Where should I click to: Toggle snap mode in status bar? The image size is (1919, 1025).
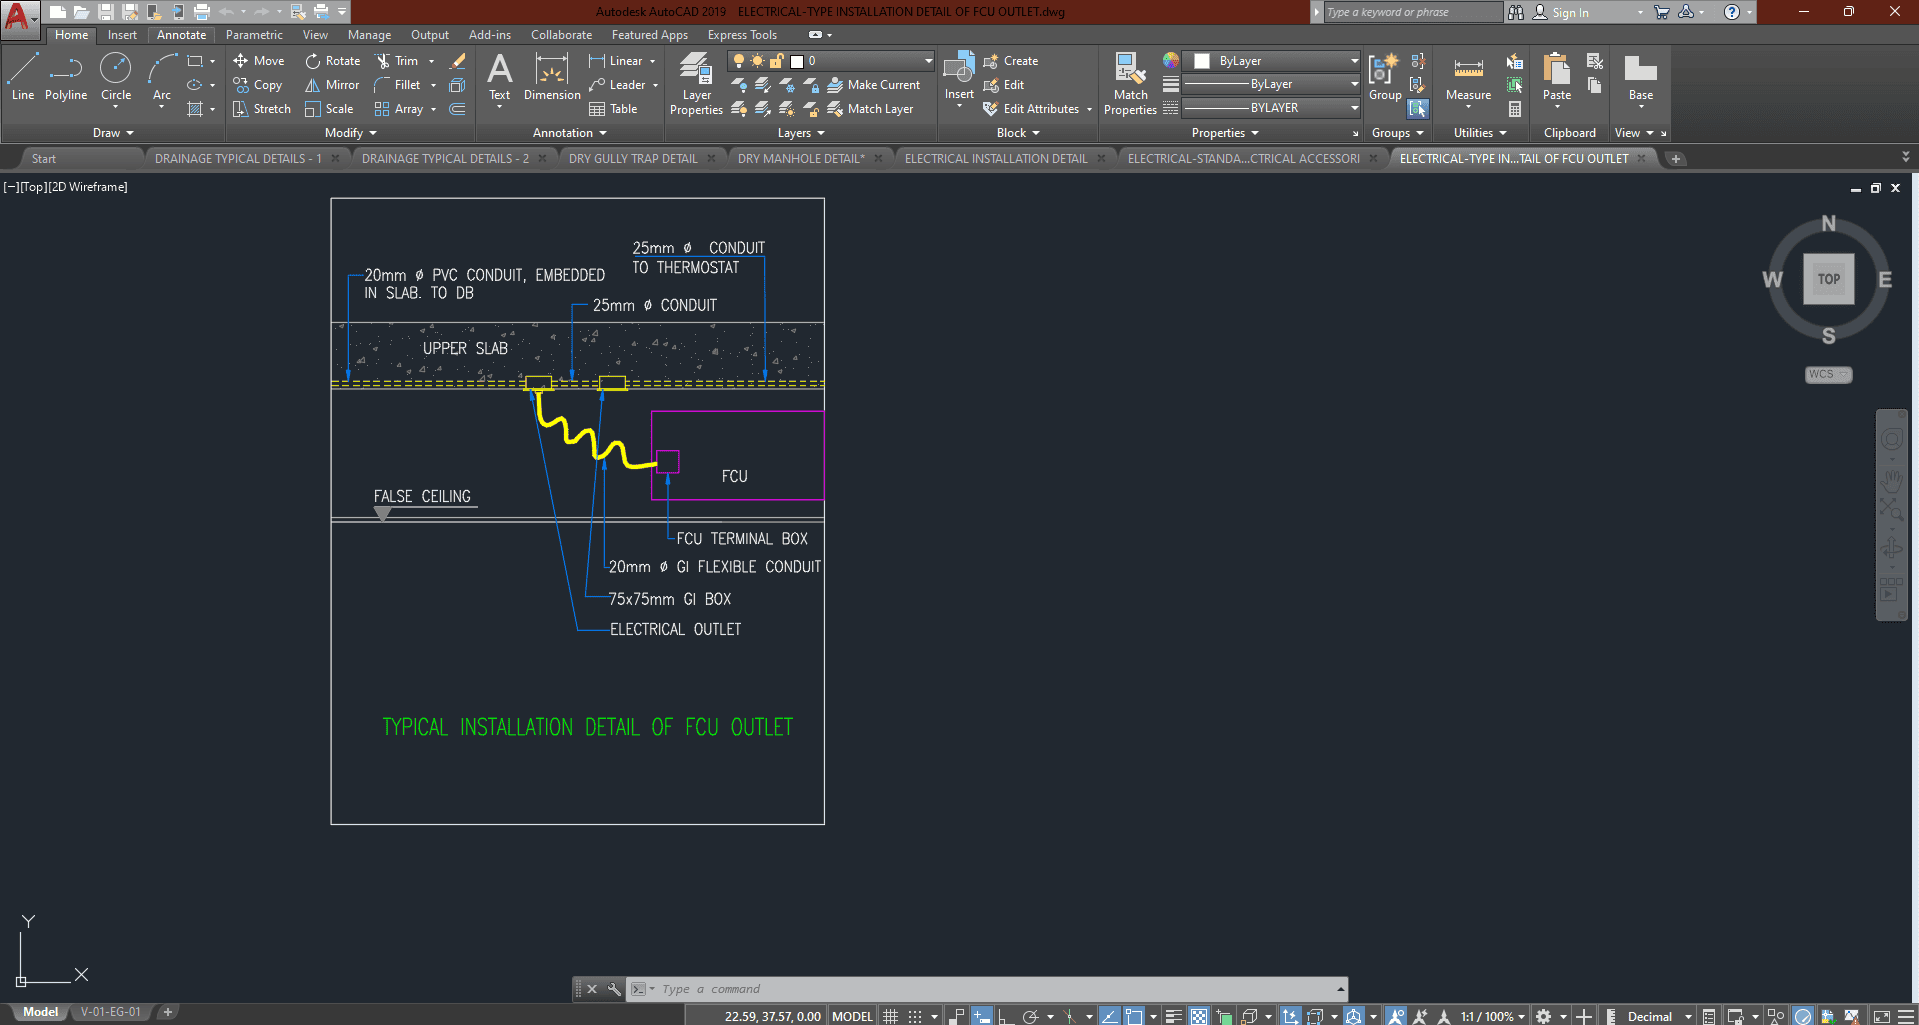(x=915, y=1016)
